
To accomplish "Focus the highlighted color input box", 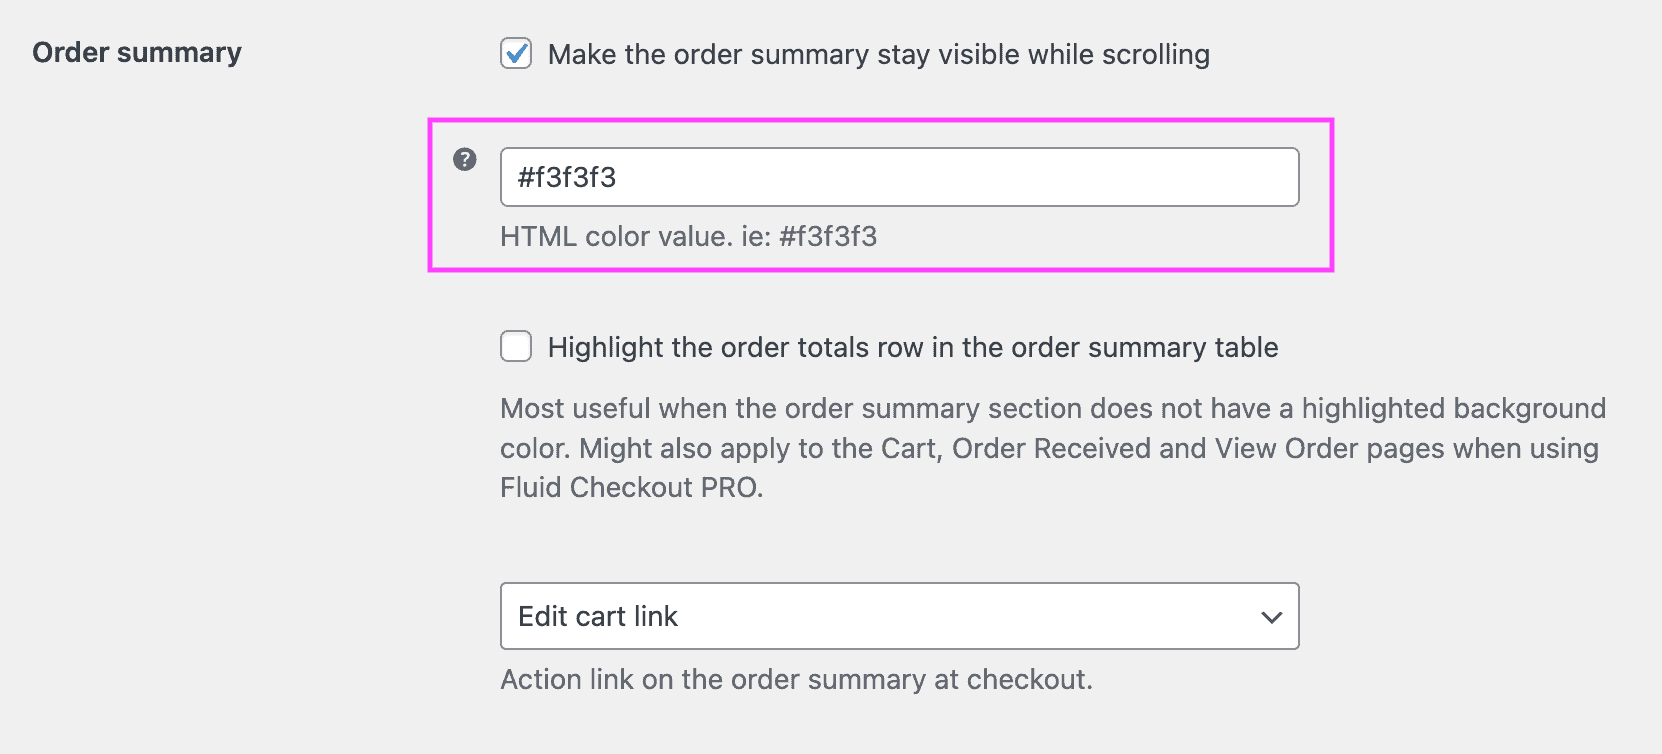I will coord(898,177).
